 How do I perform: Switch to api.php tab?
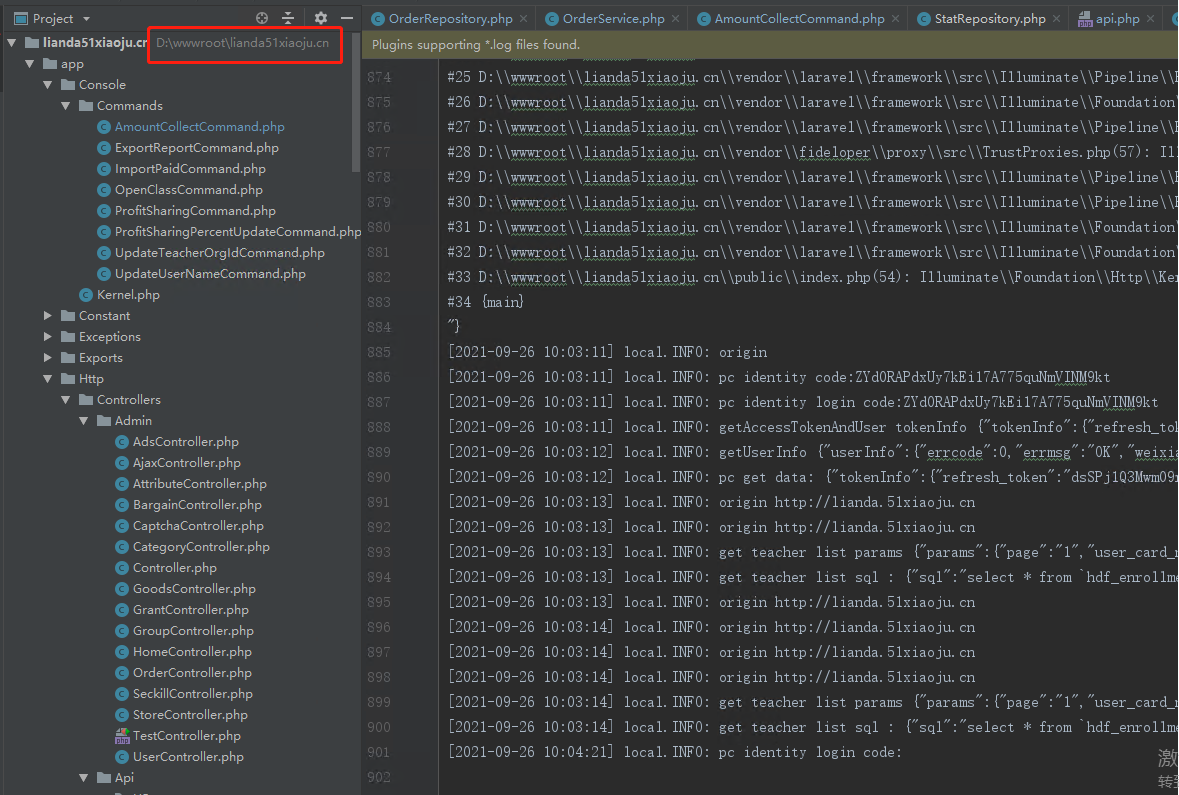(1117, 19)
